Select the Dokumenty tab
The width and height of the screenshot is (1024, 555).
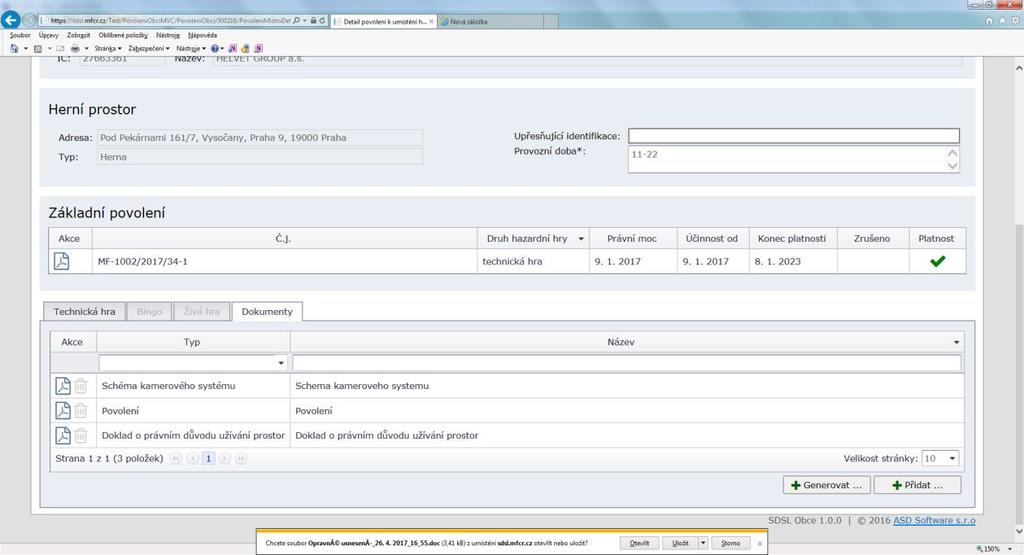click(267, 311)
